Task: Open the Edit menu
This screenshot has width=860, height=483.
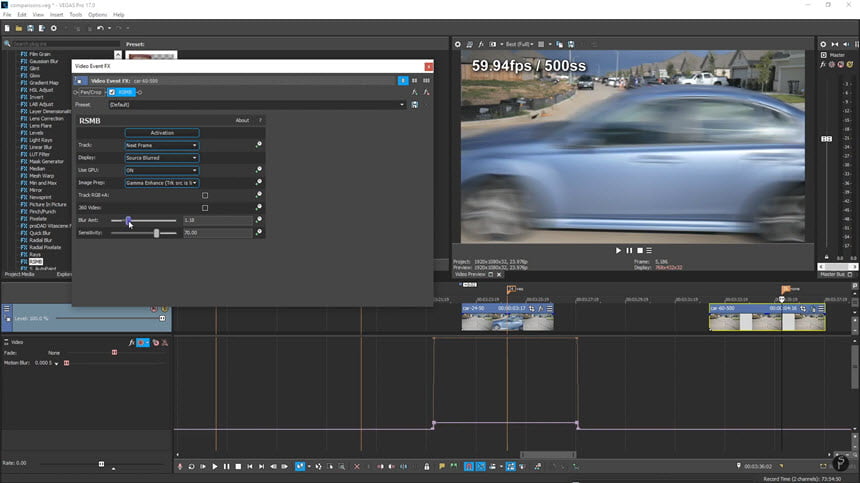Action: (x=21, y=15)
